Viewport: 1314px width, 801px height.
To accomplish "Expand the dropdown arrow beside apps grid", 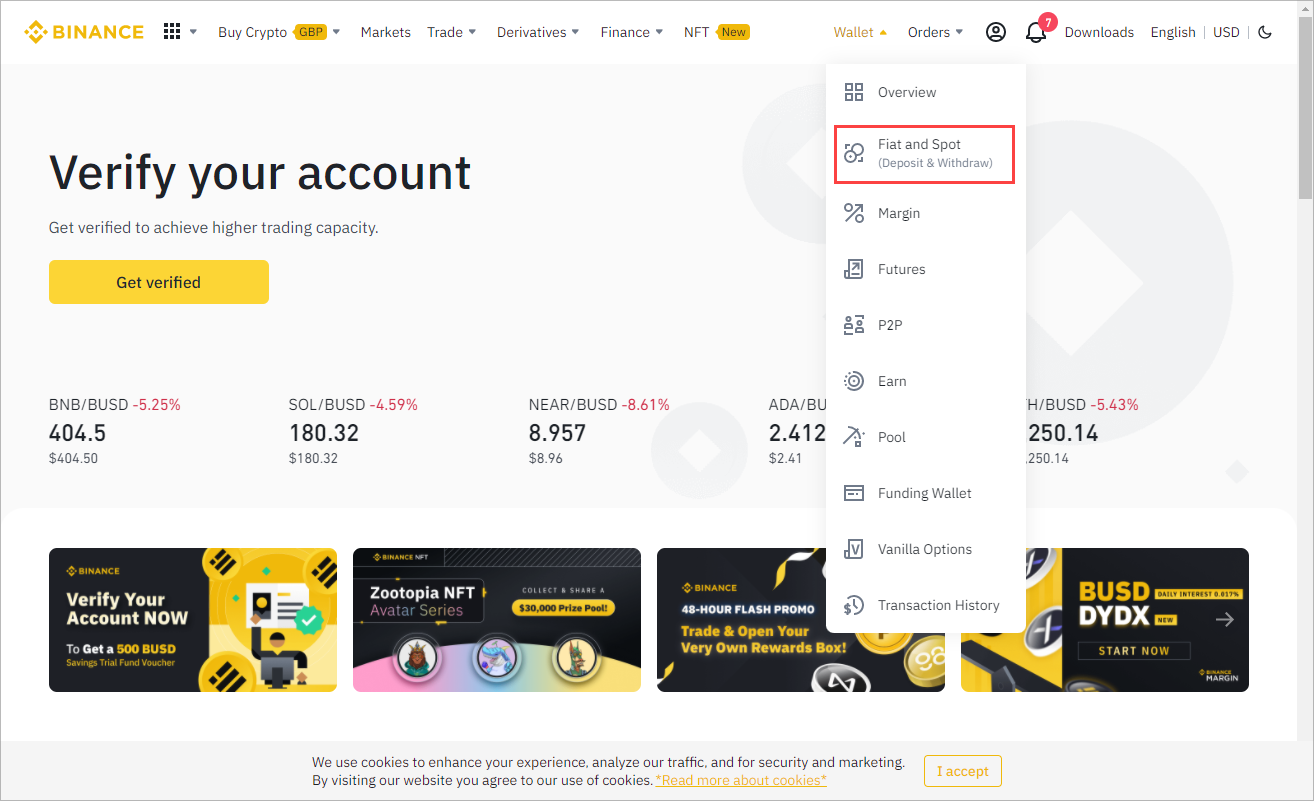I will click(x=193, y=32).
